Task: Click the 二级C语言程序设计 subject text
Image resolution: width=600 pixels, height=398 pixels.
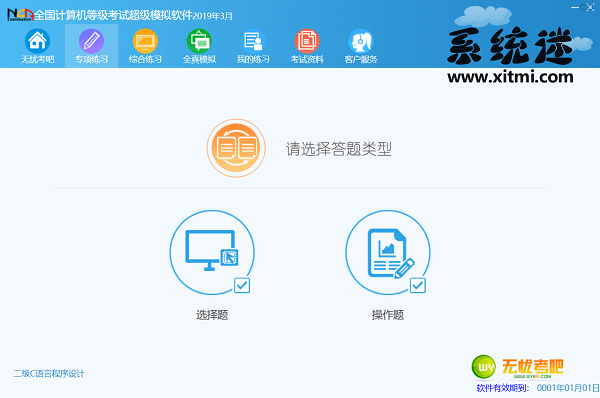Action: 49,374
